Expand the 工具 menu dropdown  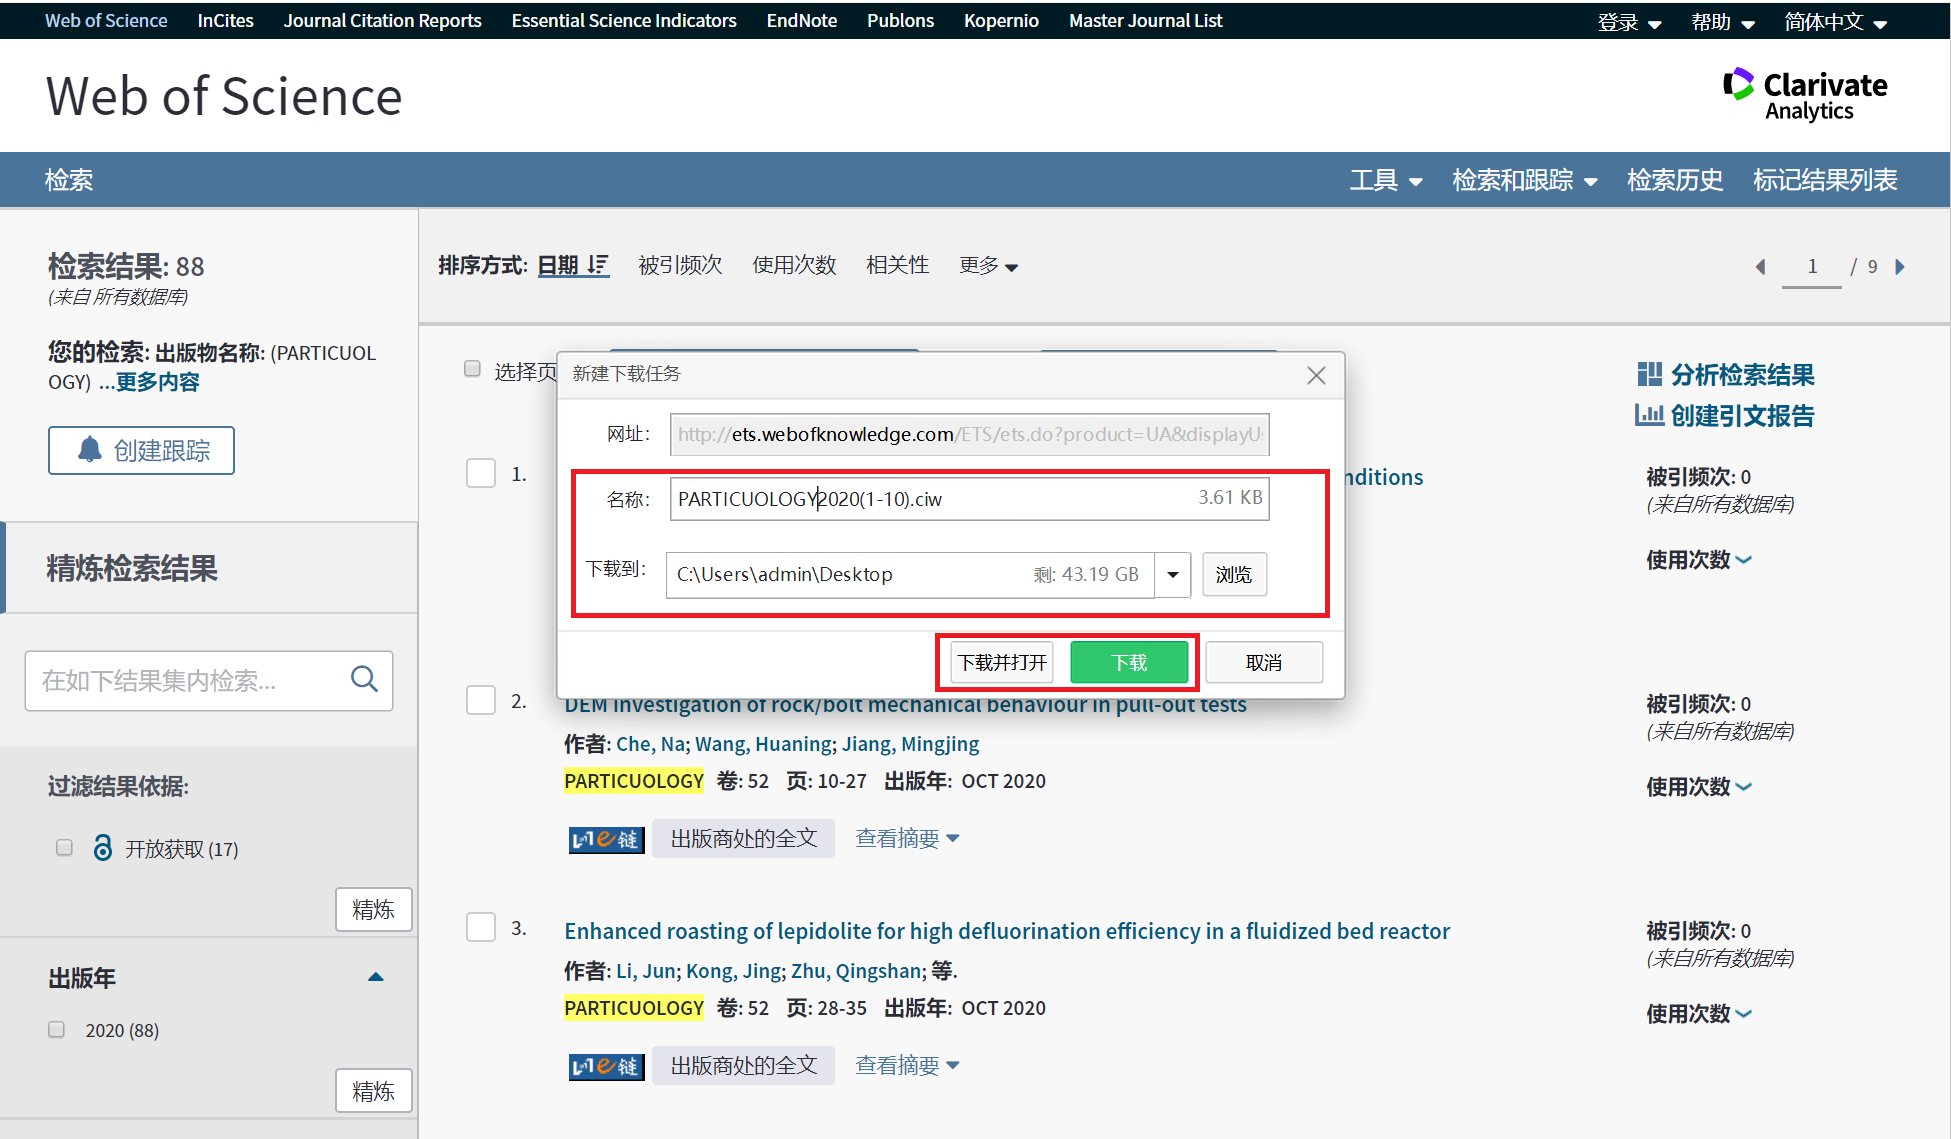(1385, 180)
